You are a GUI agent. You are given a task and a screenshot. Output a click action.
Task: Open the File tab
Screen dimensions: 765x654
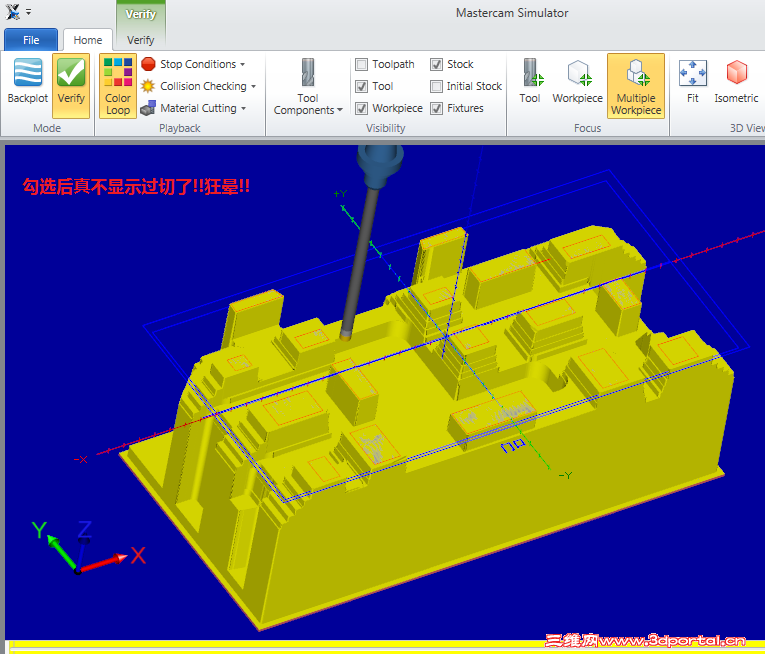(31, 40)
